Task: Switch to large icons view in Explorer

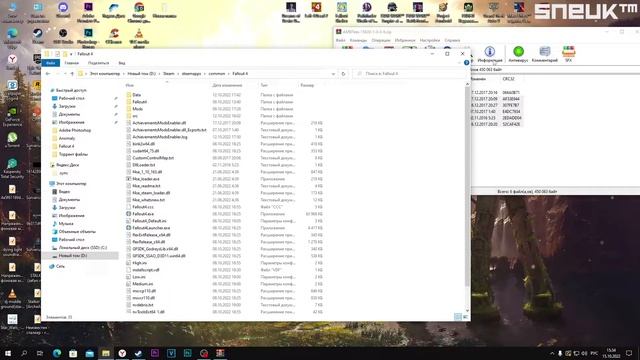Action: click(x=465, y=317)
